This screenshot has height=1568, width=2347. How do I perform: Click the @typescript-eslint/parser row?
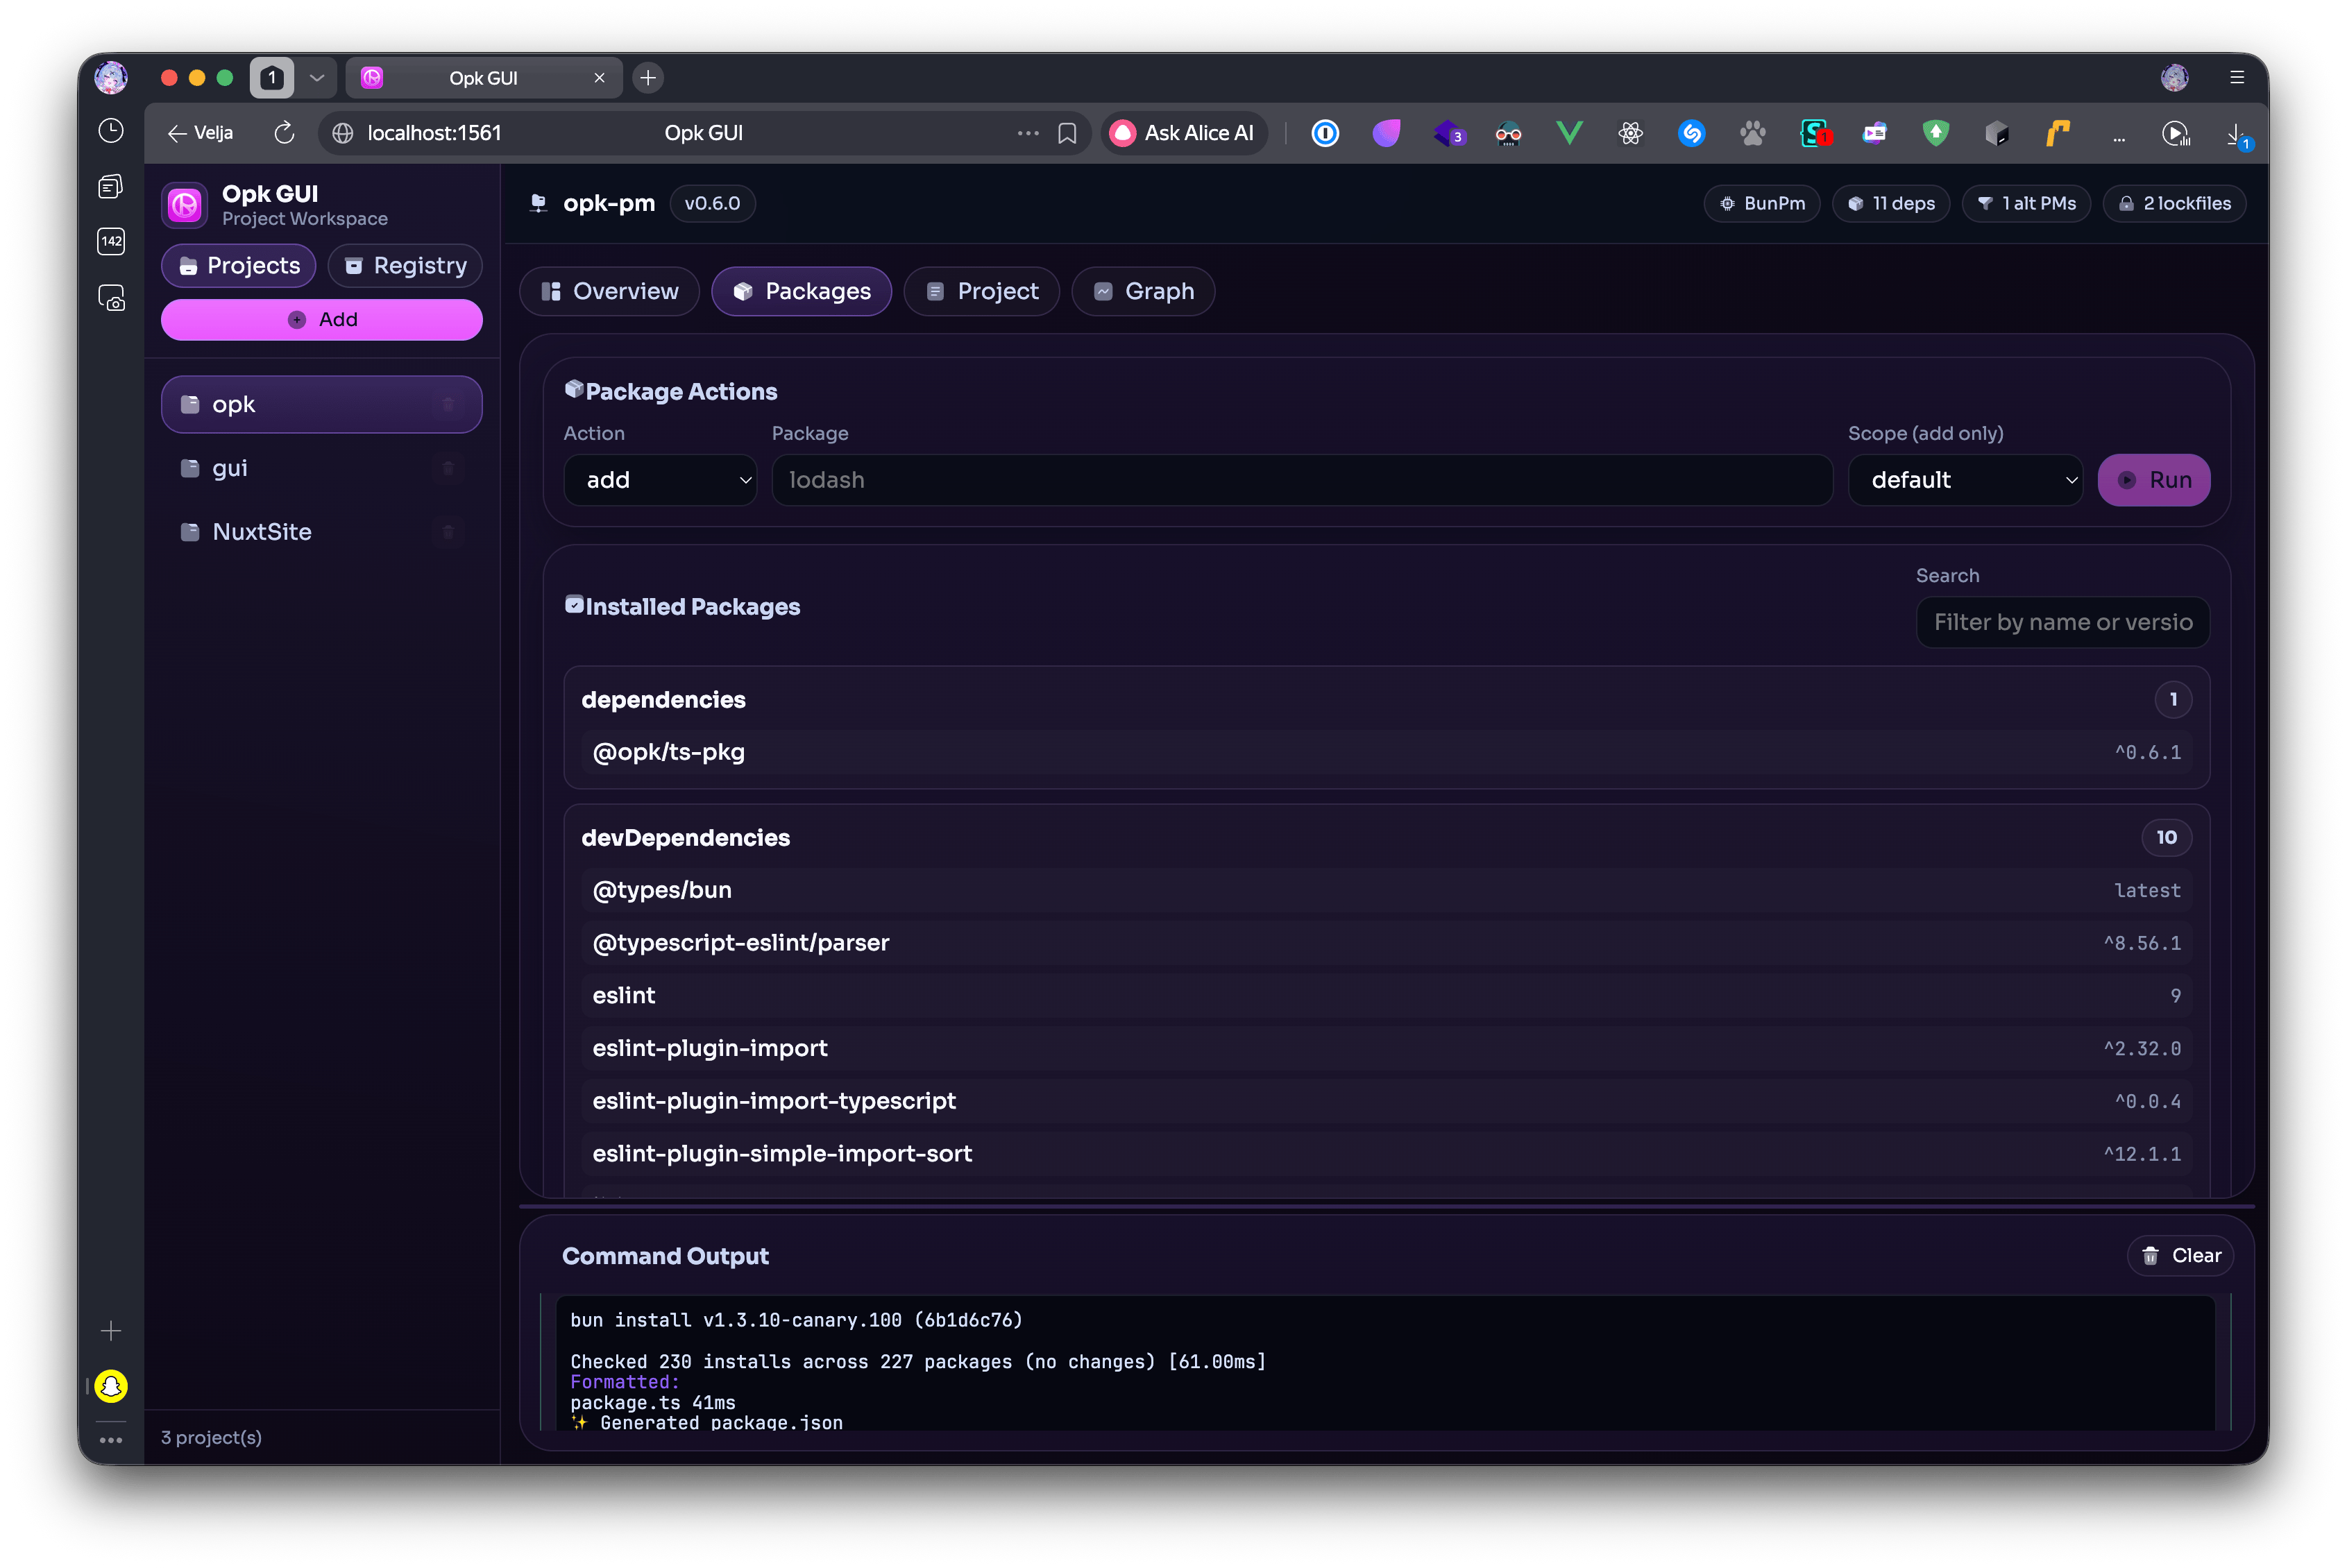1387,943
